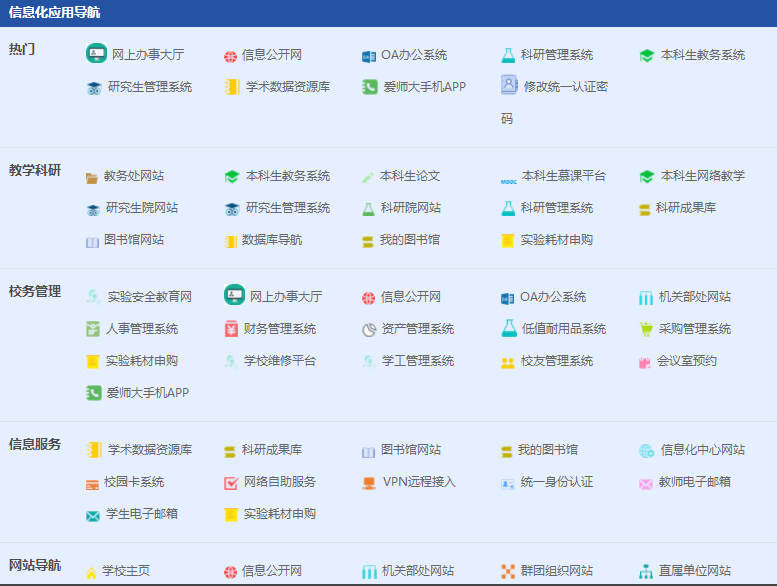Click the contact card icon beside 修改统一认证密码

509,85
